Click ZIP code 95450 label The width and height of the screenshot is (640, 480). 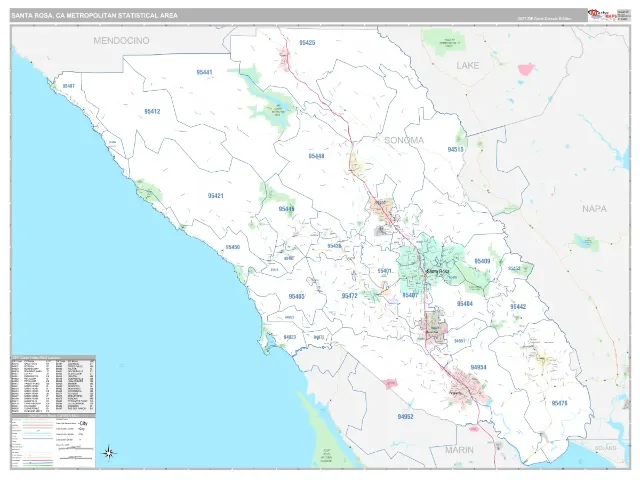(x=233, y=247)
